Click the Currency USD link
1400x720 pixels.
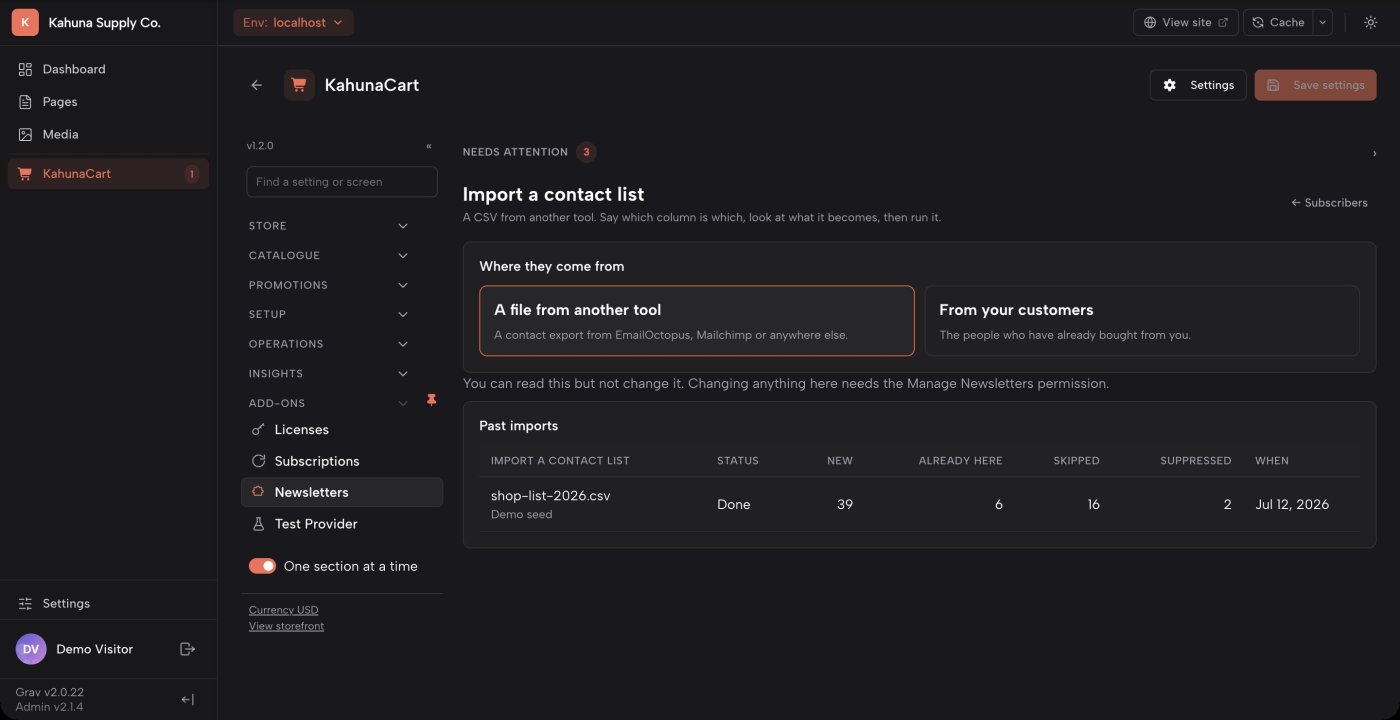pyautogui.click(x=284, y=610)
